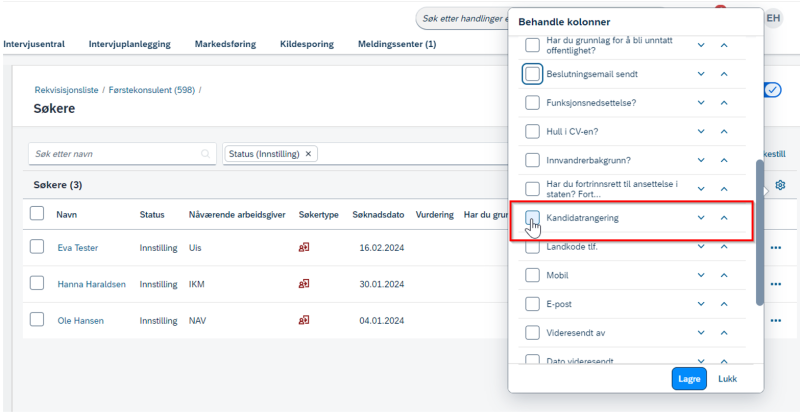The height and width of the screenshot is (418, 800).
Task: Open more actions for Eva Tester row
Action: [776, 248]
